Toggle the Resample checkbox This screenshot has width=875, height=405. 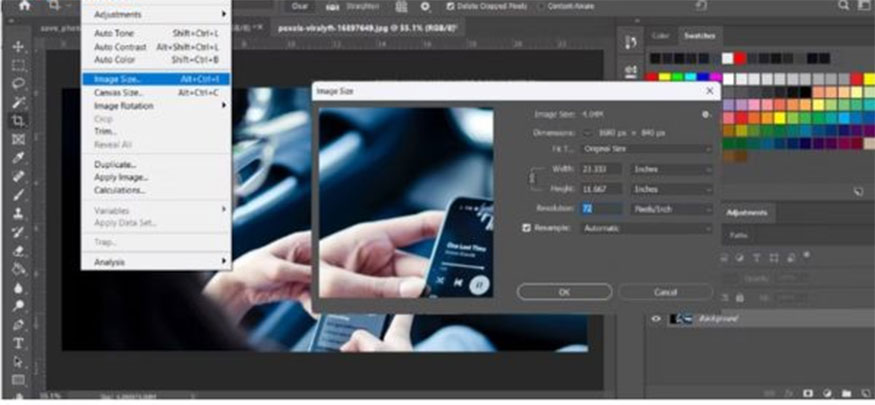coord(527,228)
